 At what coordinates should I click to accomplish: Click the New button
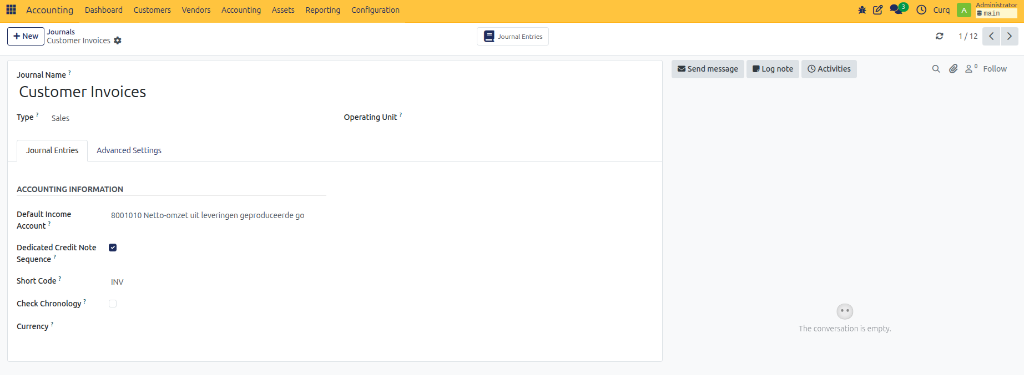(x=25, y=37)
